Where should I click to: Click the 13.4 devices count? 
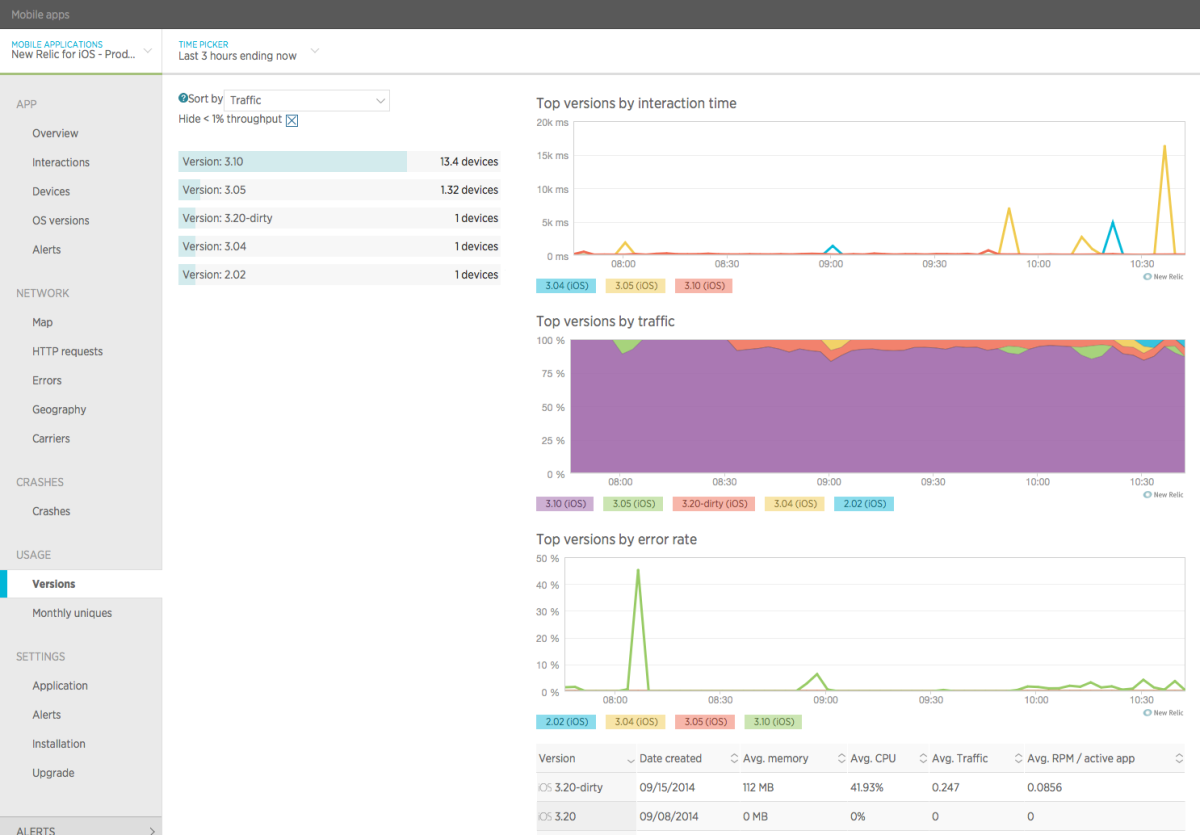pos(469,162)
